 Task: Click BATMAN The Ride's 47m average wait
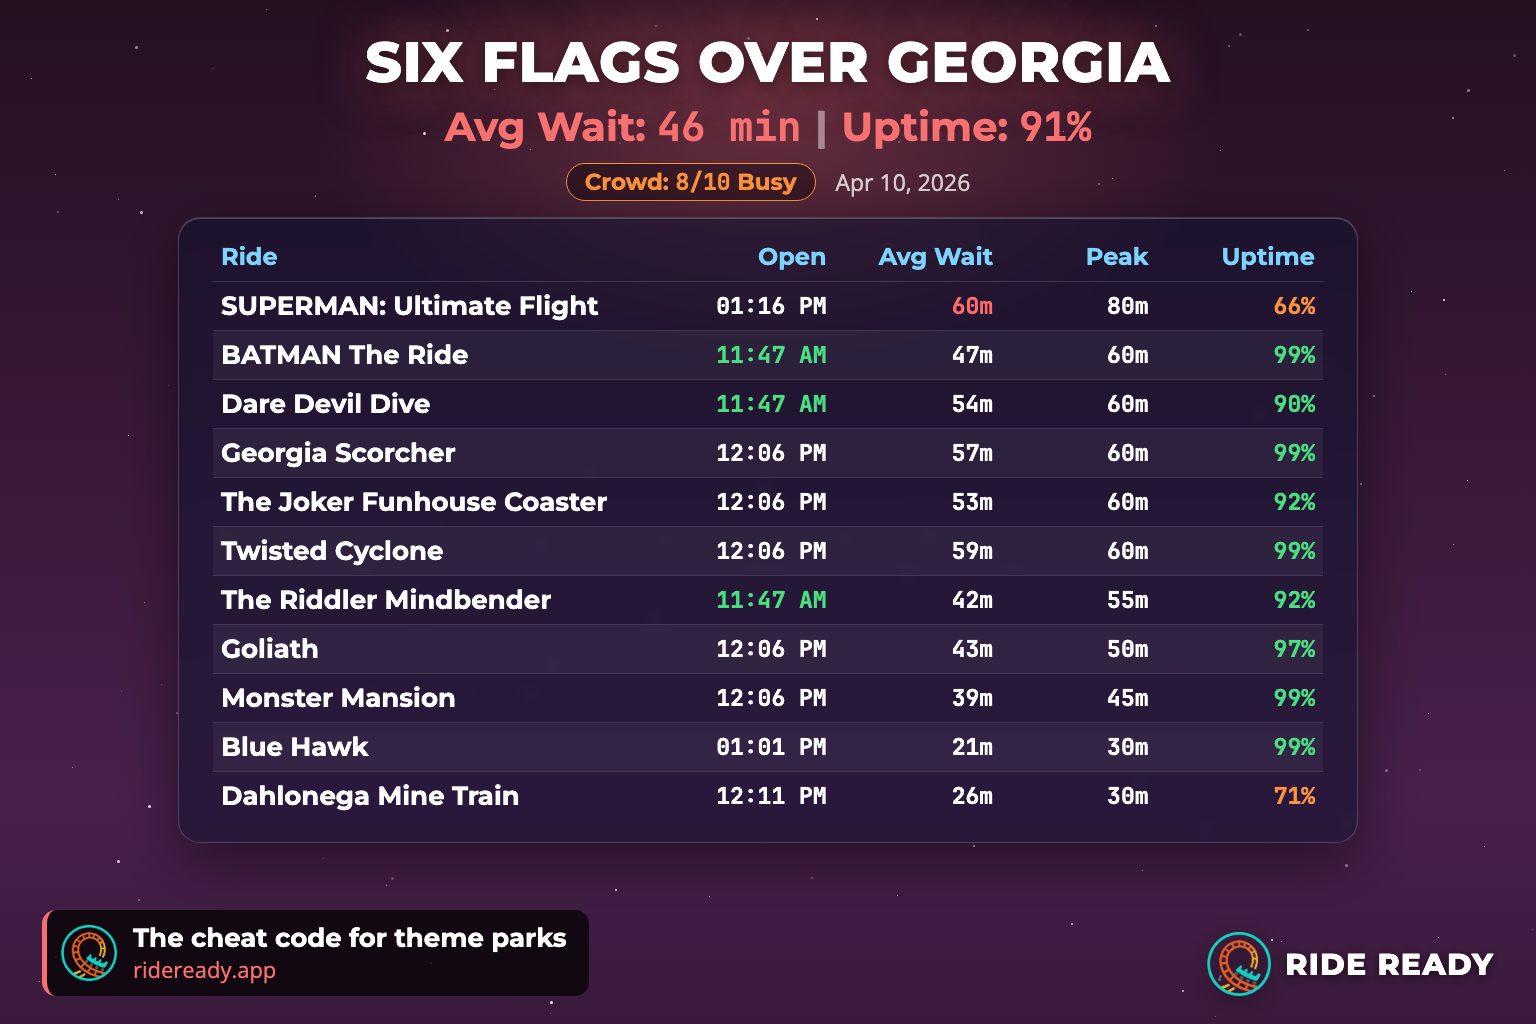[973, 355]
